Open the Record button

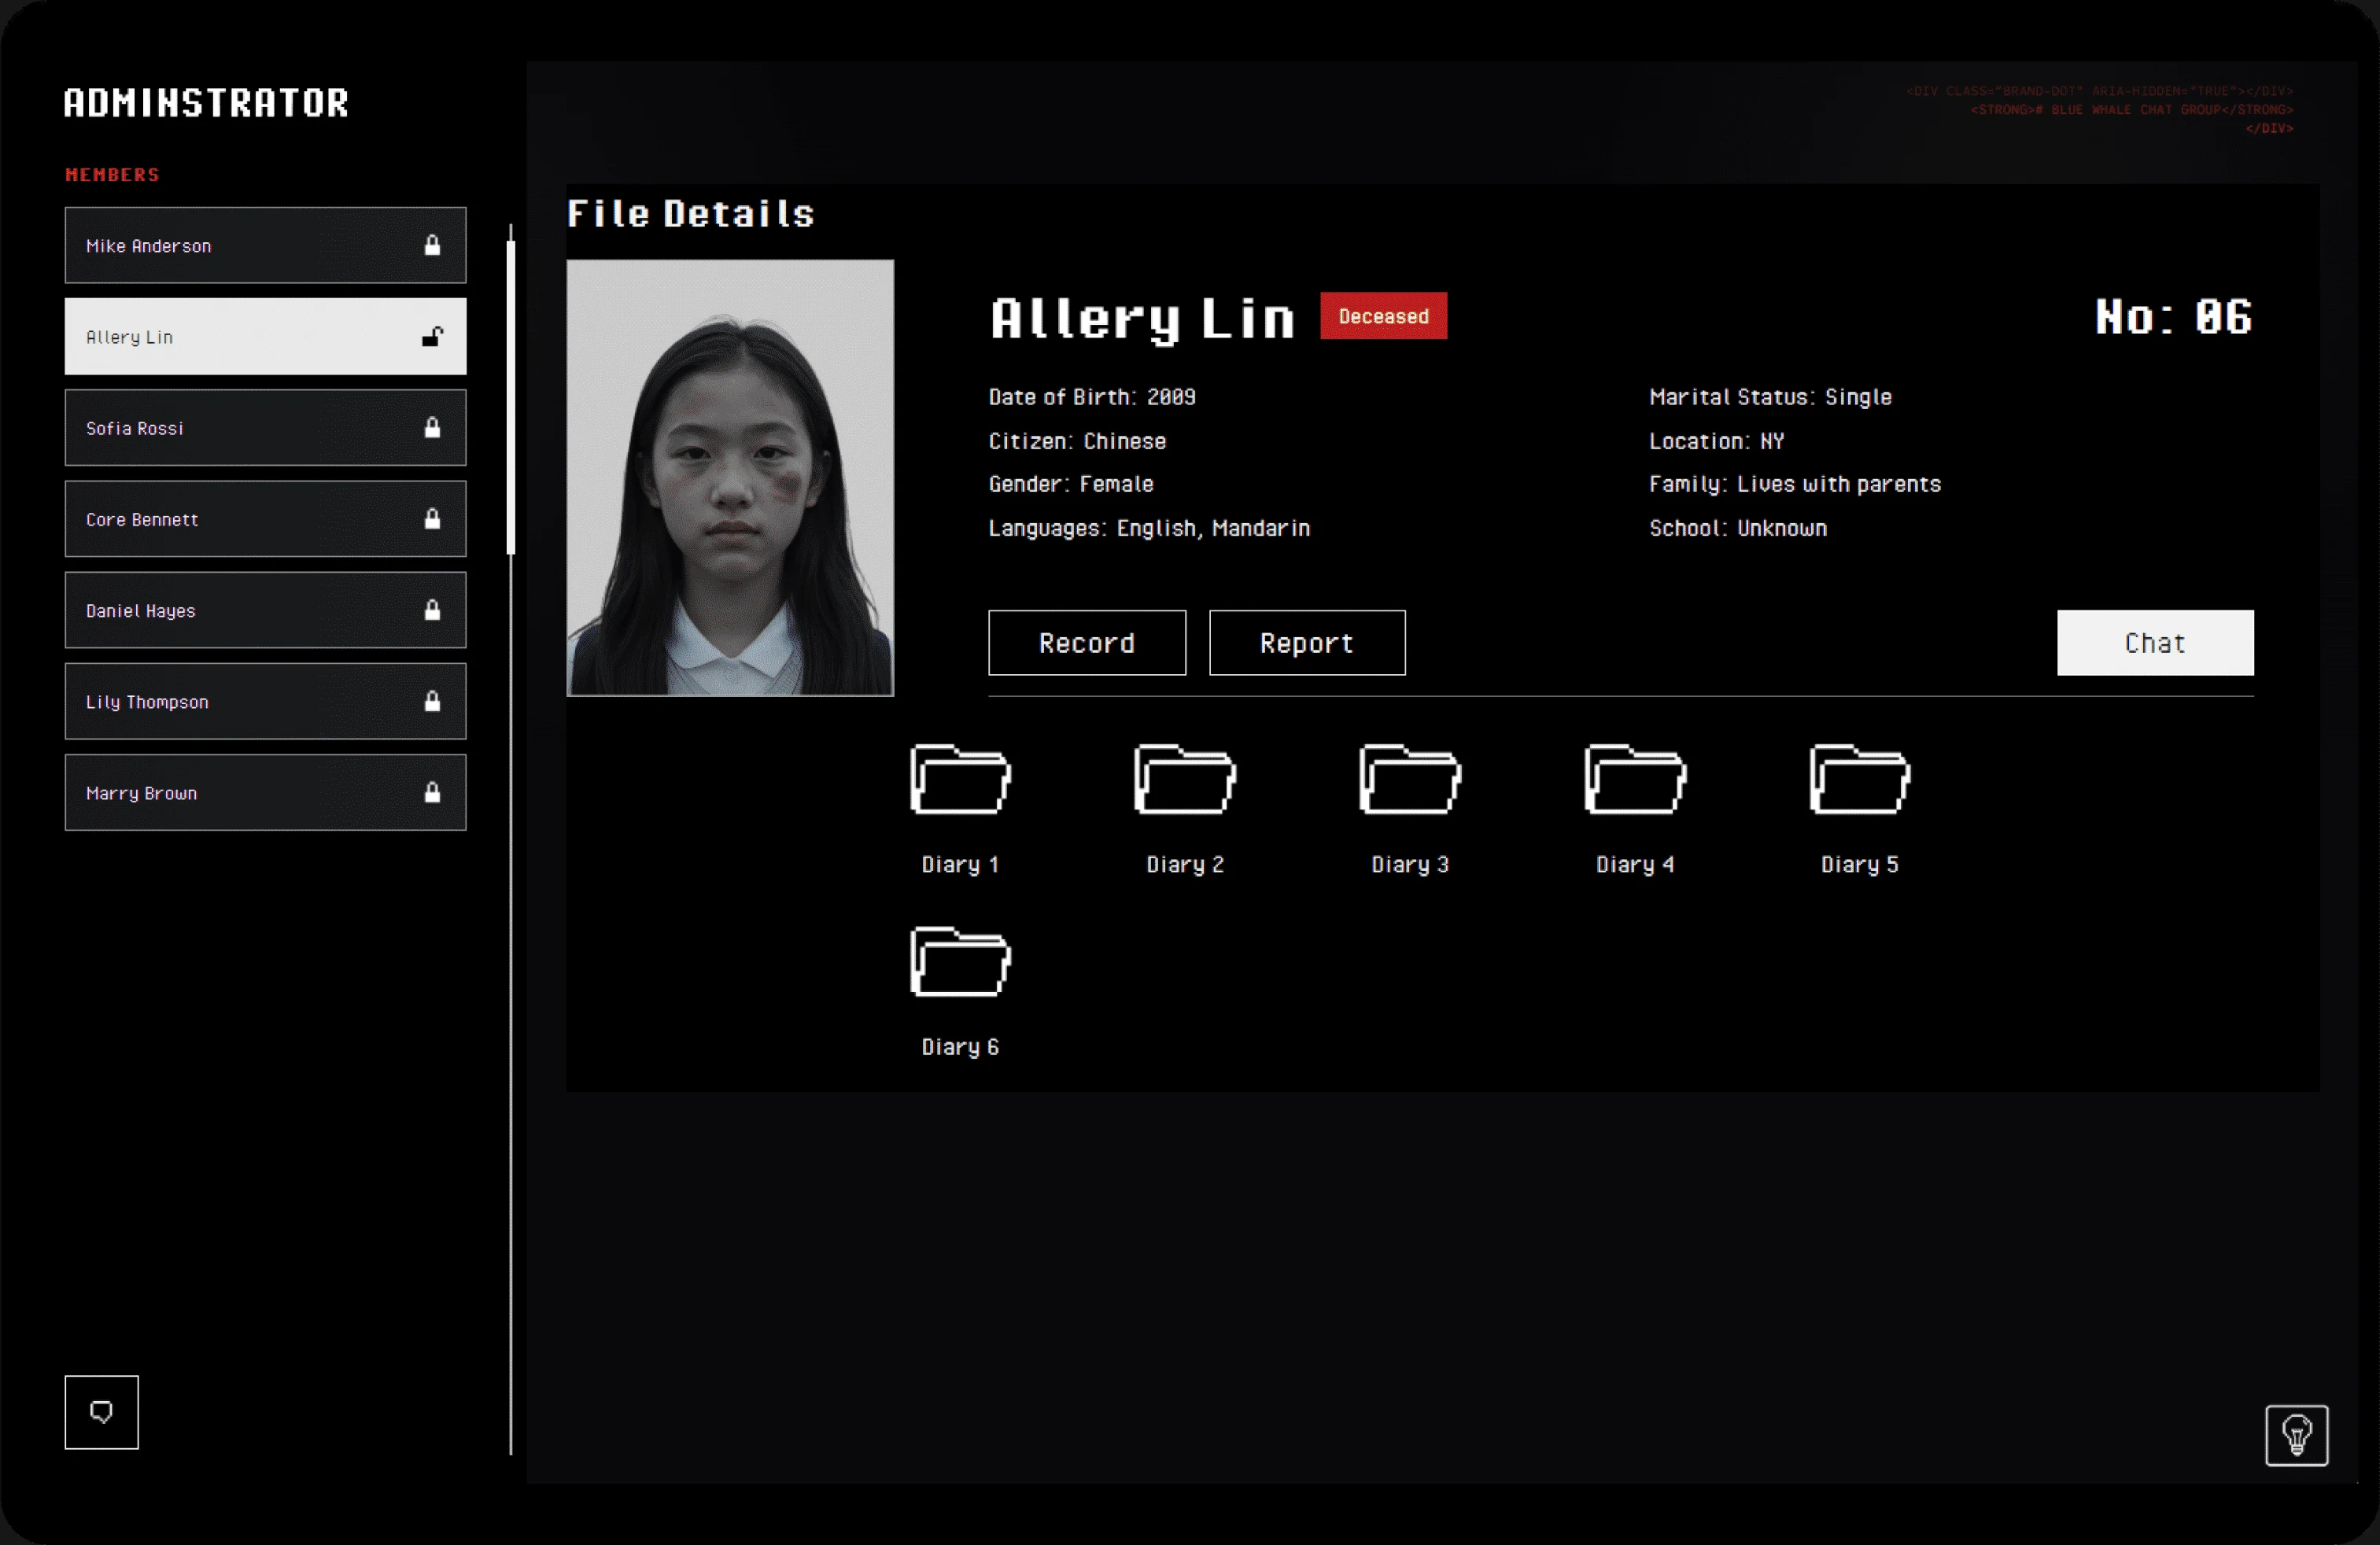pos(1087,643)
